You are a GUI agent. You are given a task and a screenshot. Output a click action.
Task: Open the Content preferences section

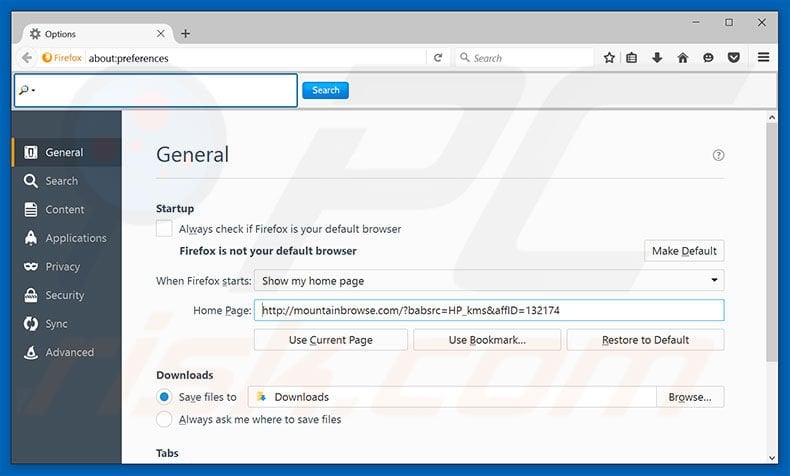(x=67, y=210)
